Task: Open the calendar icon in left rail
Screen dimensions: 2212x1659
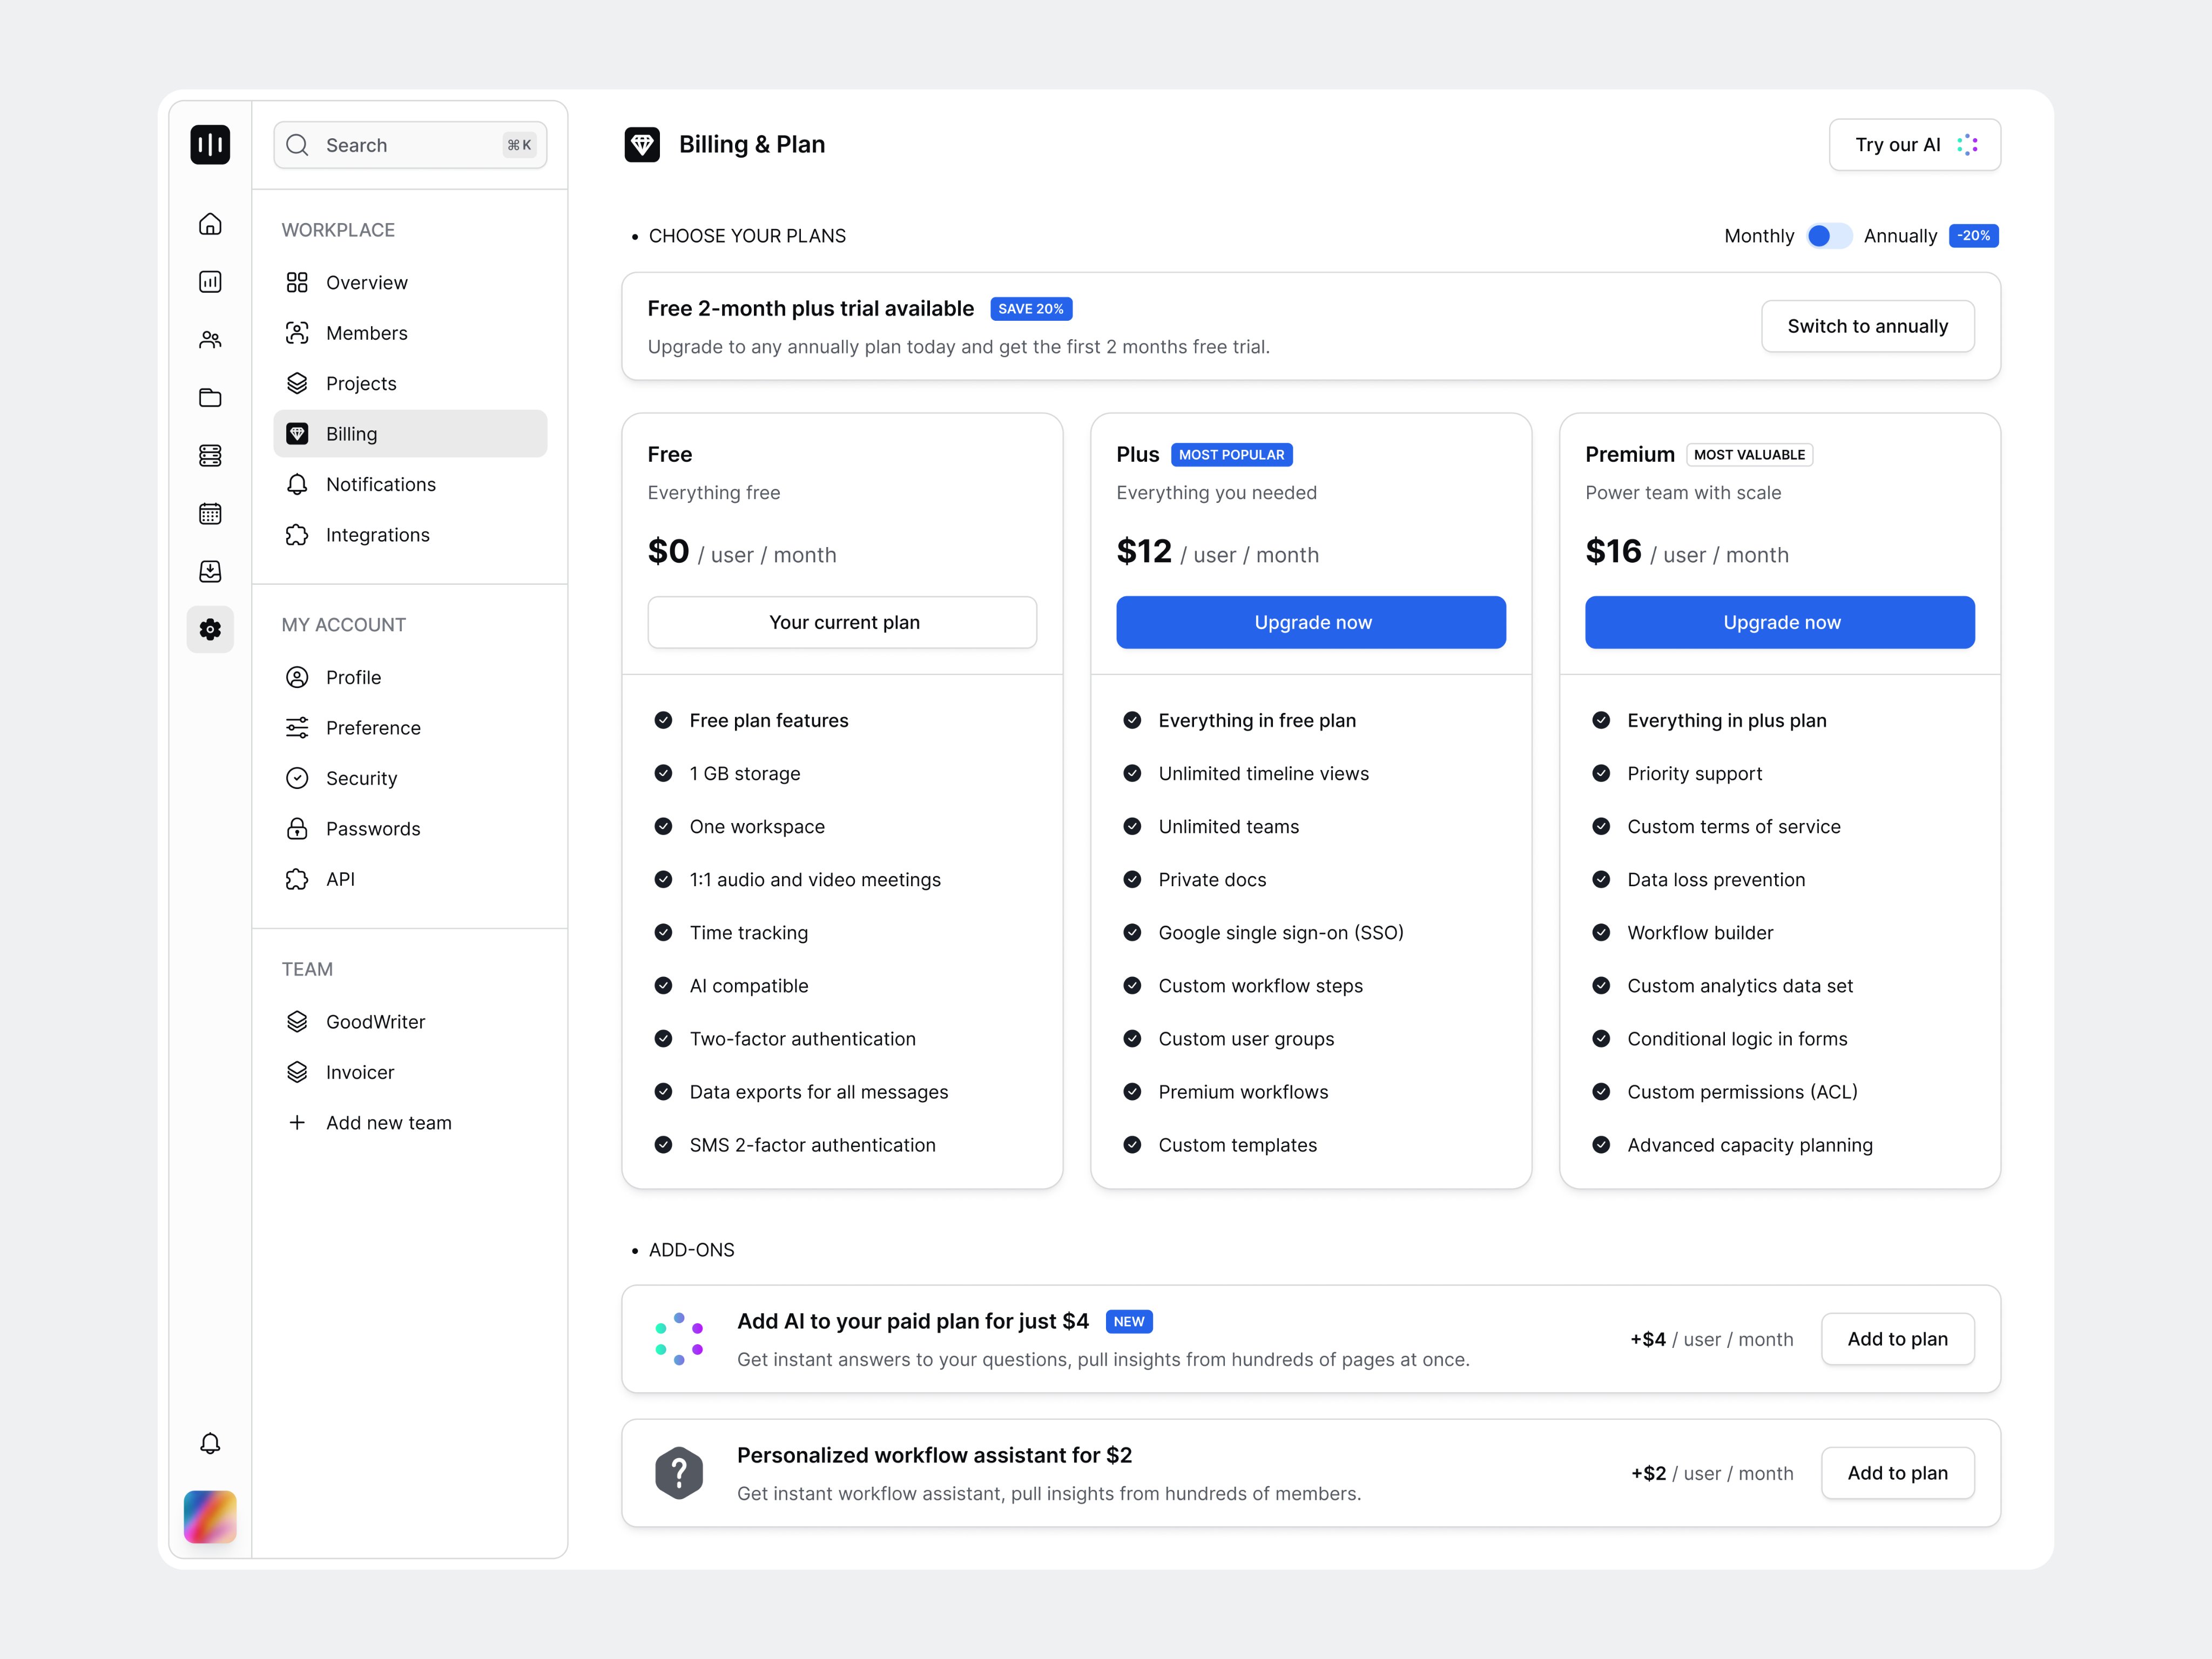Action: (210, 514)
